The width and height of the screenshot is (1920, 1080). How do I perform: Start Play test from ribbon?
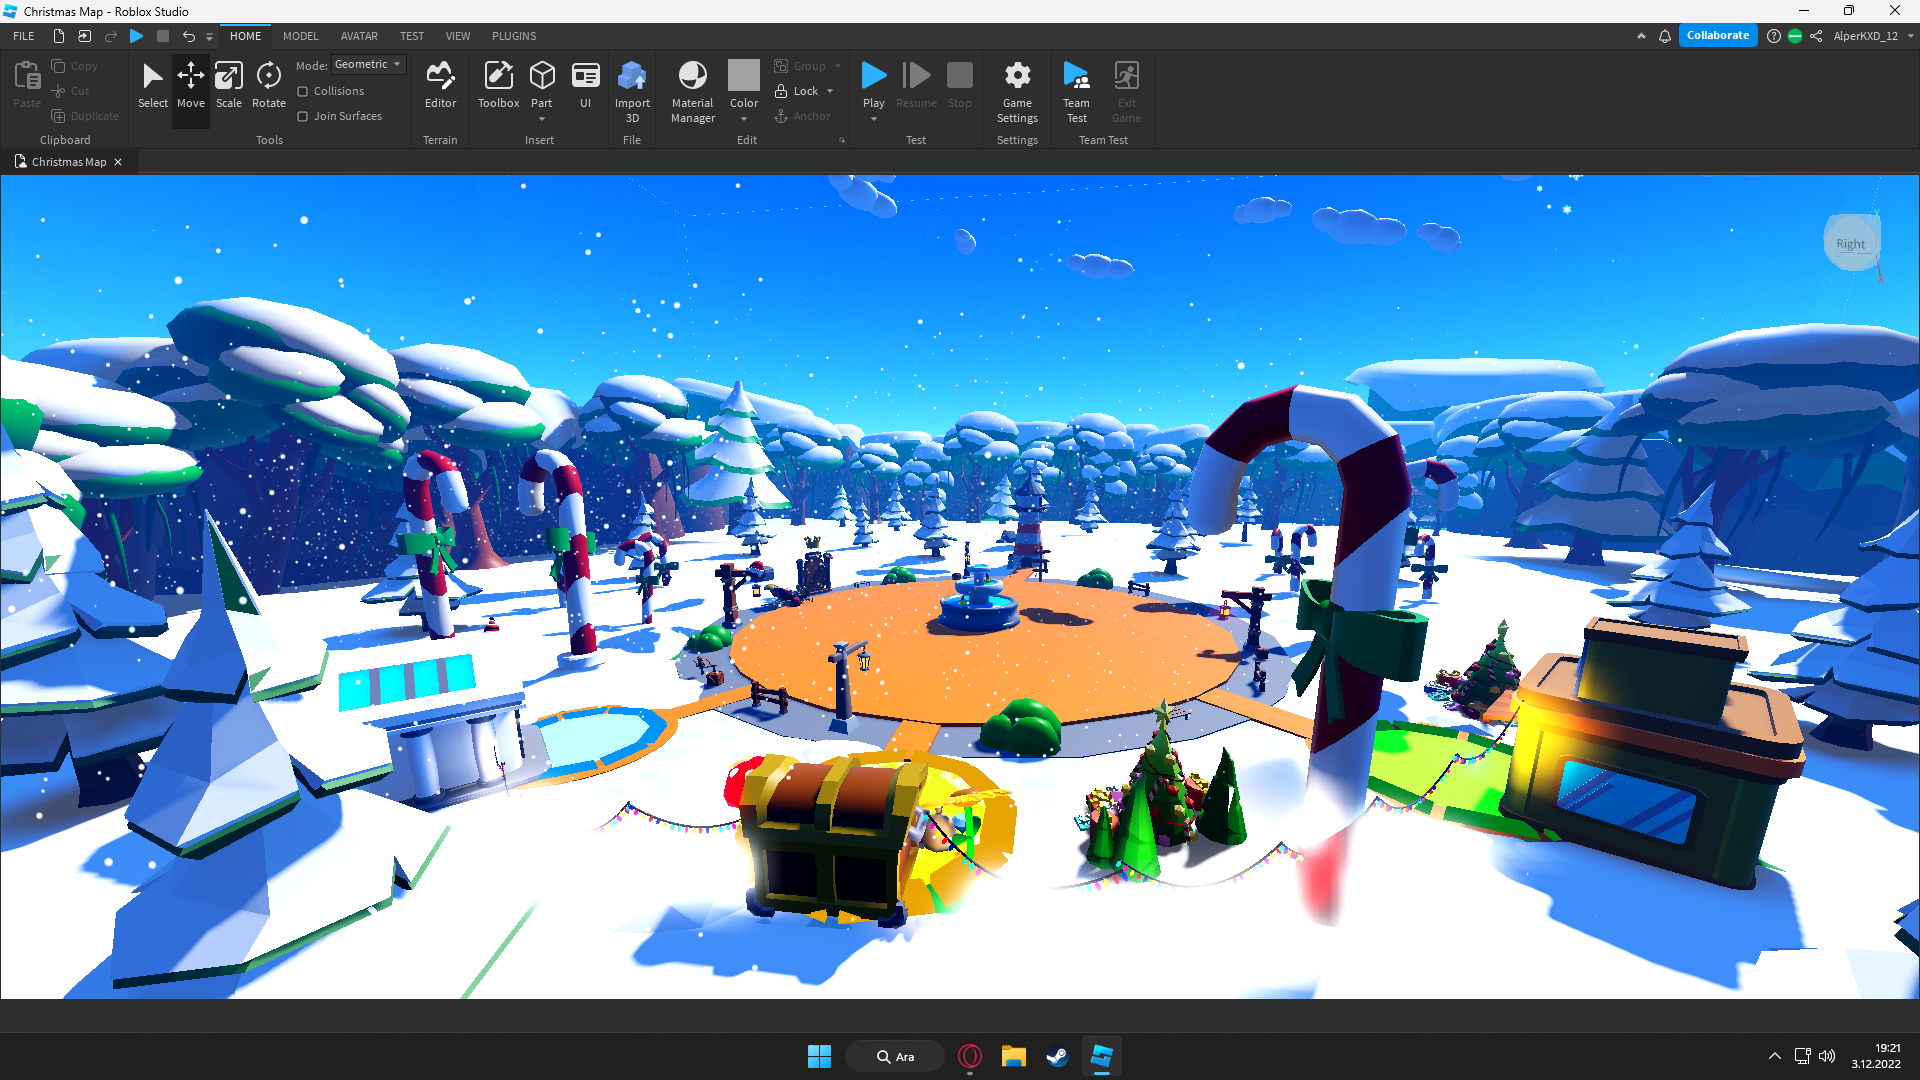[x=873, y=83]
